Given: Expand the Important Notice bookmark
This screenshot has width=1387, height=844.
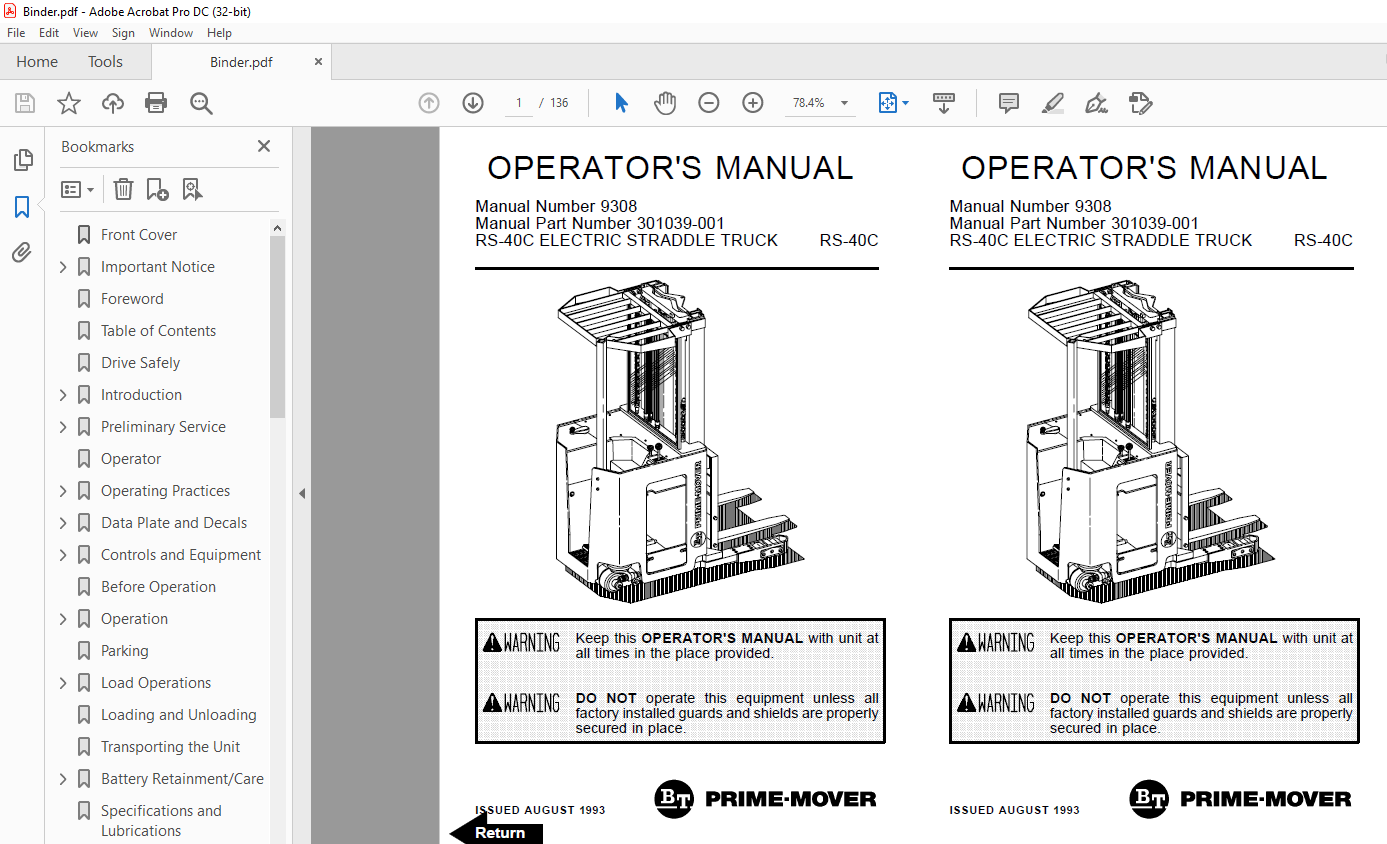Looking at the screenshot, I should coord(63,267).
